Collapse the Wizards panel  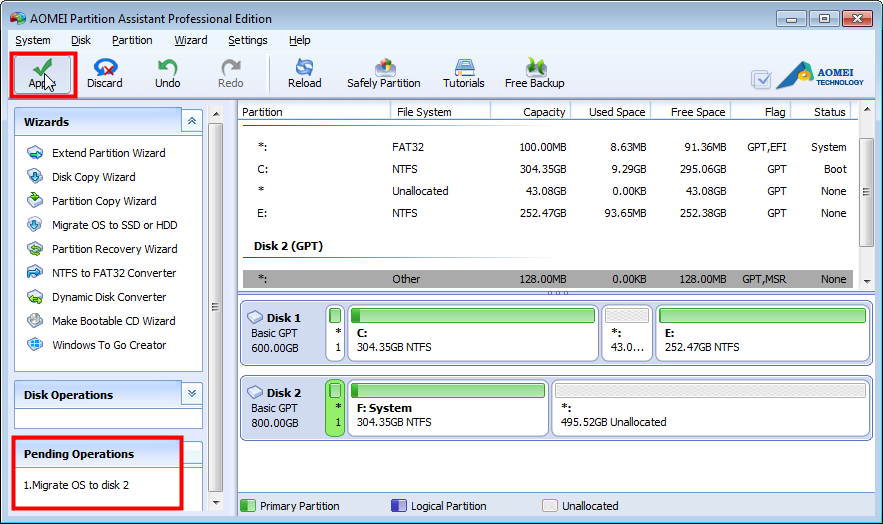(x=191, y=121)
